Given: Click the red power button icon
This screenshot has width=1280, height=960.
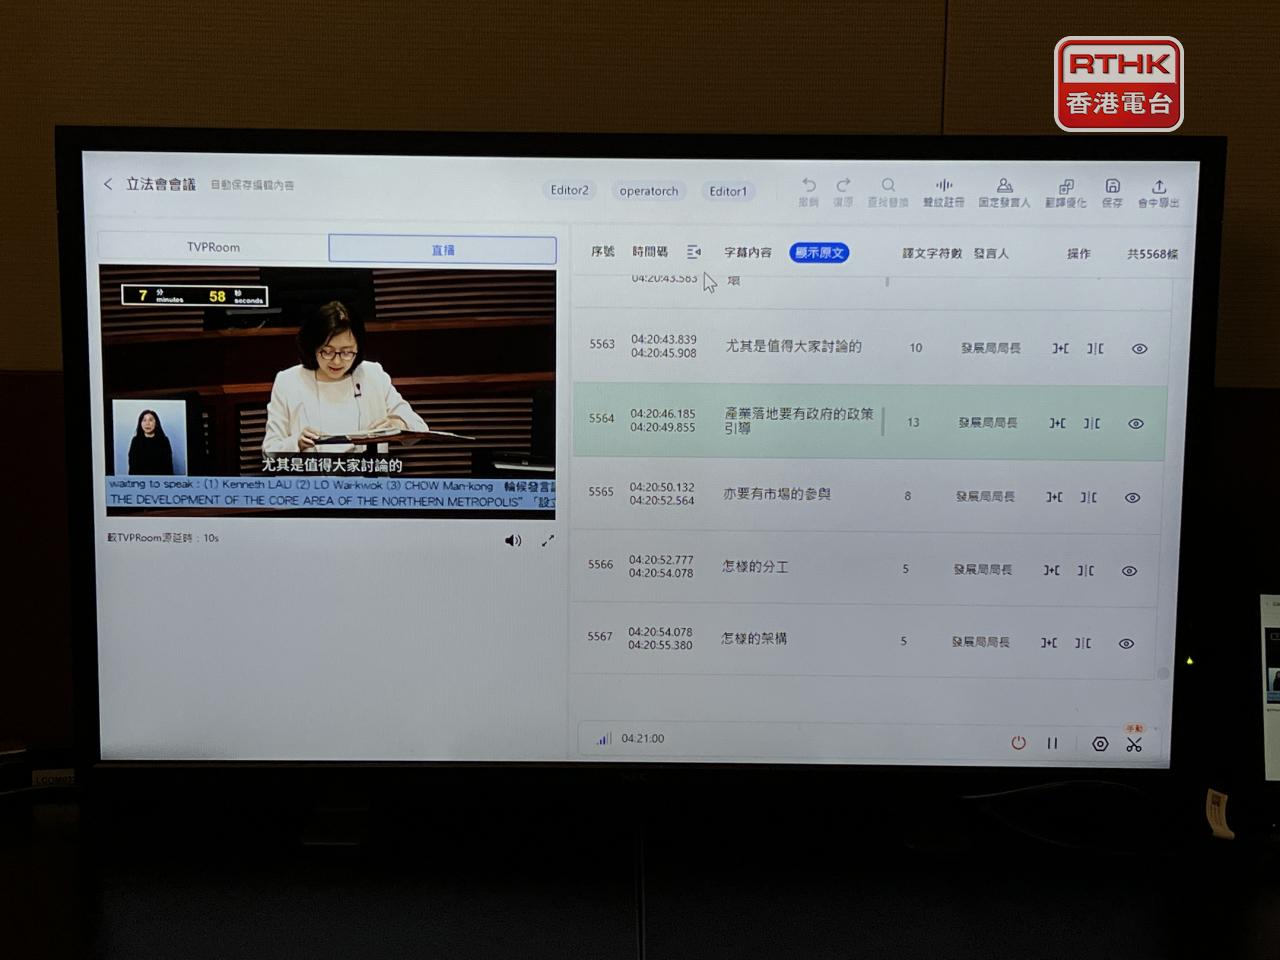Looking at the screenshot, I should [1018, 742].
